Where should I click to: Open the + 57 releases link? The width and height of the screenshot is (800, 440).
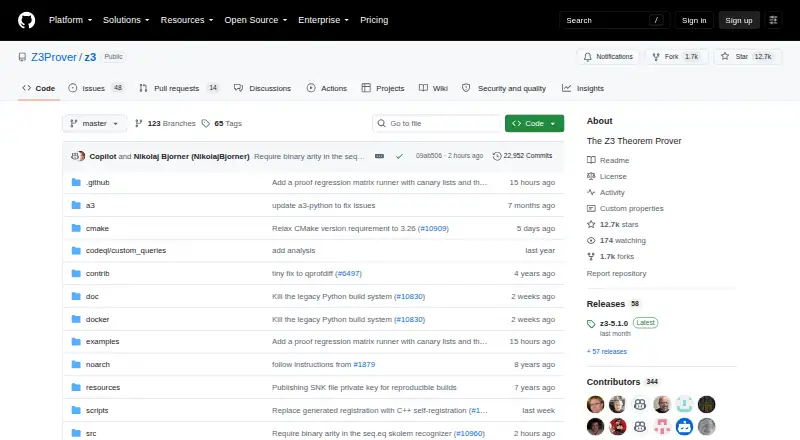tap(607, 352)
